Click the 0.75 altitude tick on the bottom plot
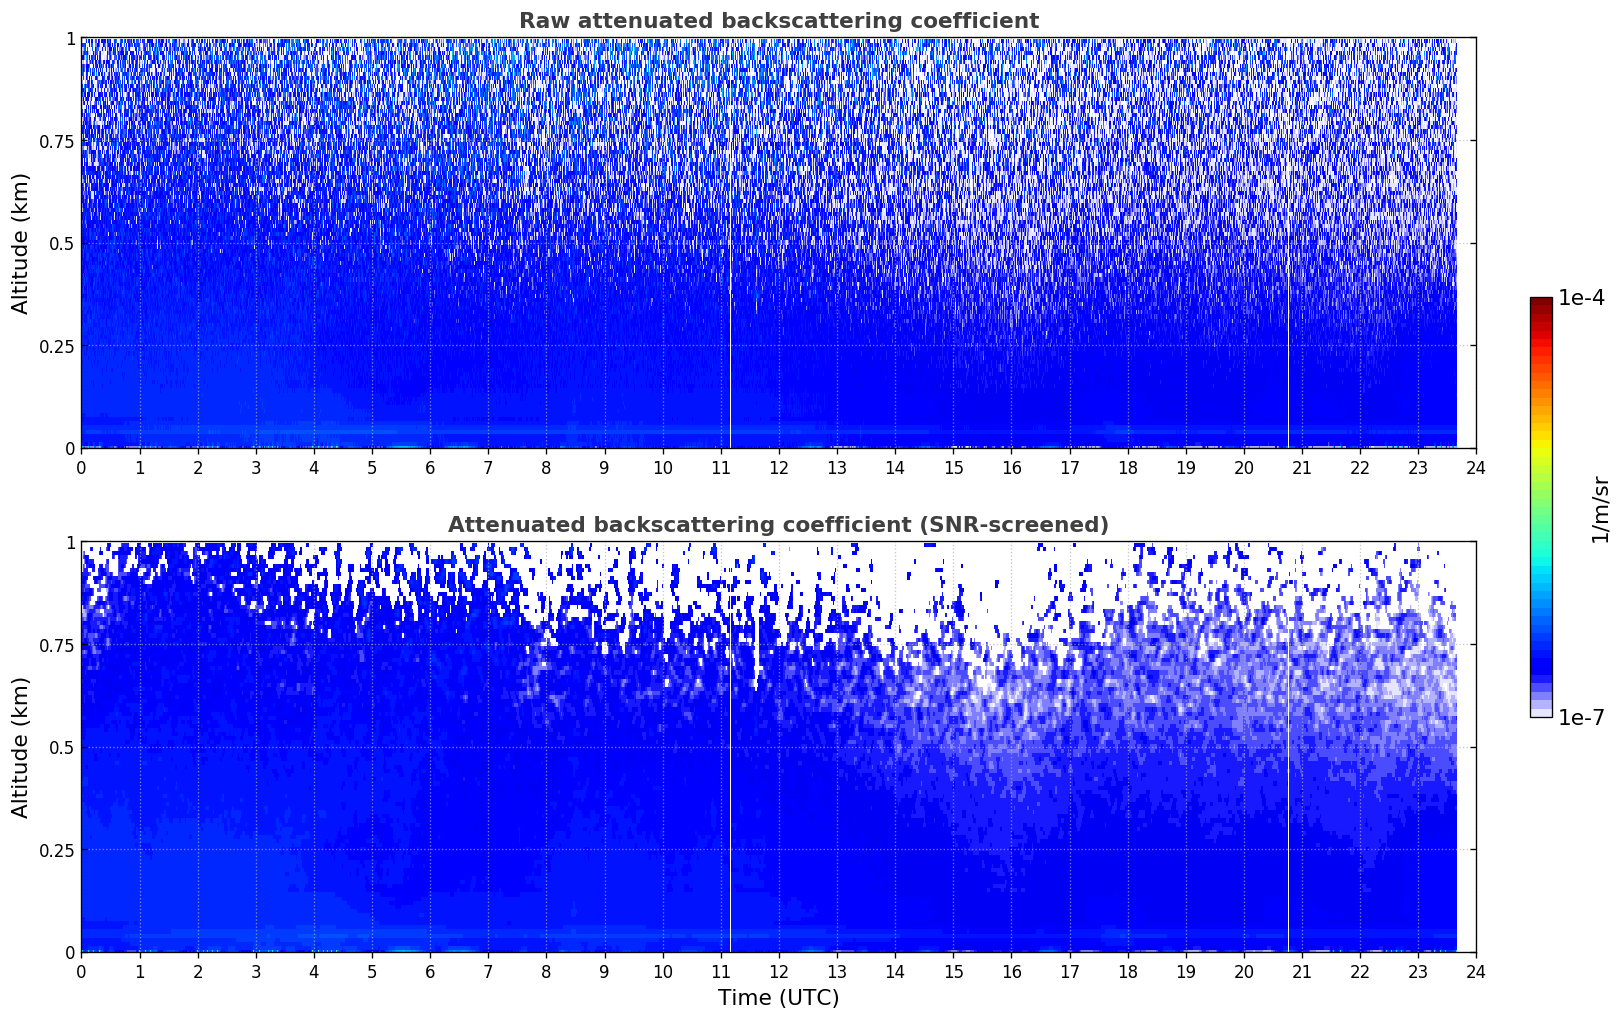Viewport: 1621px width, 1020px height. pyautogui.click(x=57, y=645)
